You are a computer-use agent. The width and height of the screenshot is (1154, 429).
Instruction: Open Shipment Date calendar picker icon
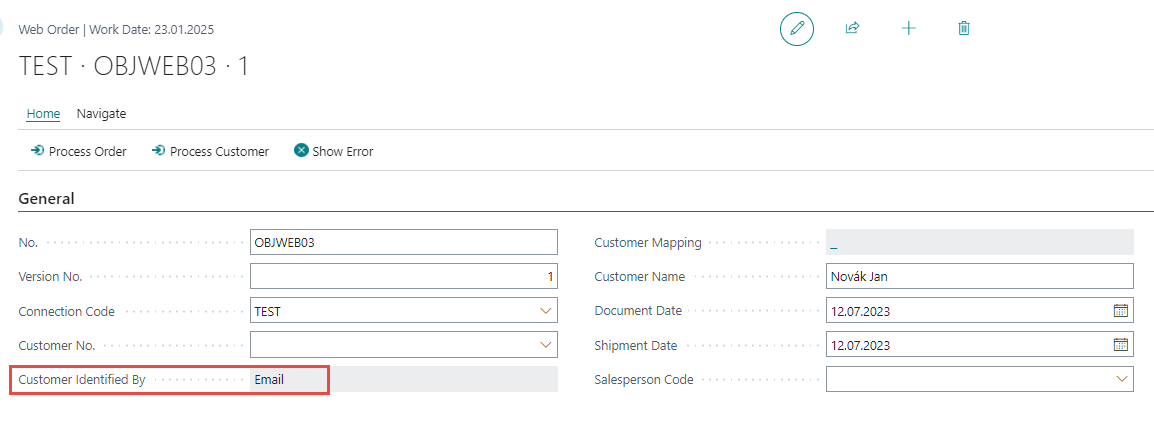pos(1121,345)
